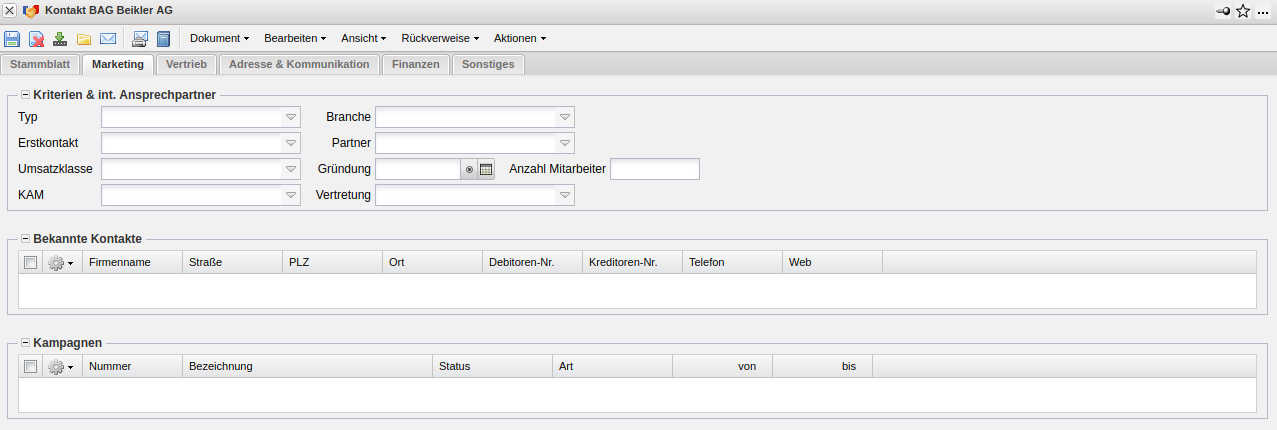This screenshot has width=1277, height=430.
Task: Sort table by Firmenname column header
Action: coord(132,262)
